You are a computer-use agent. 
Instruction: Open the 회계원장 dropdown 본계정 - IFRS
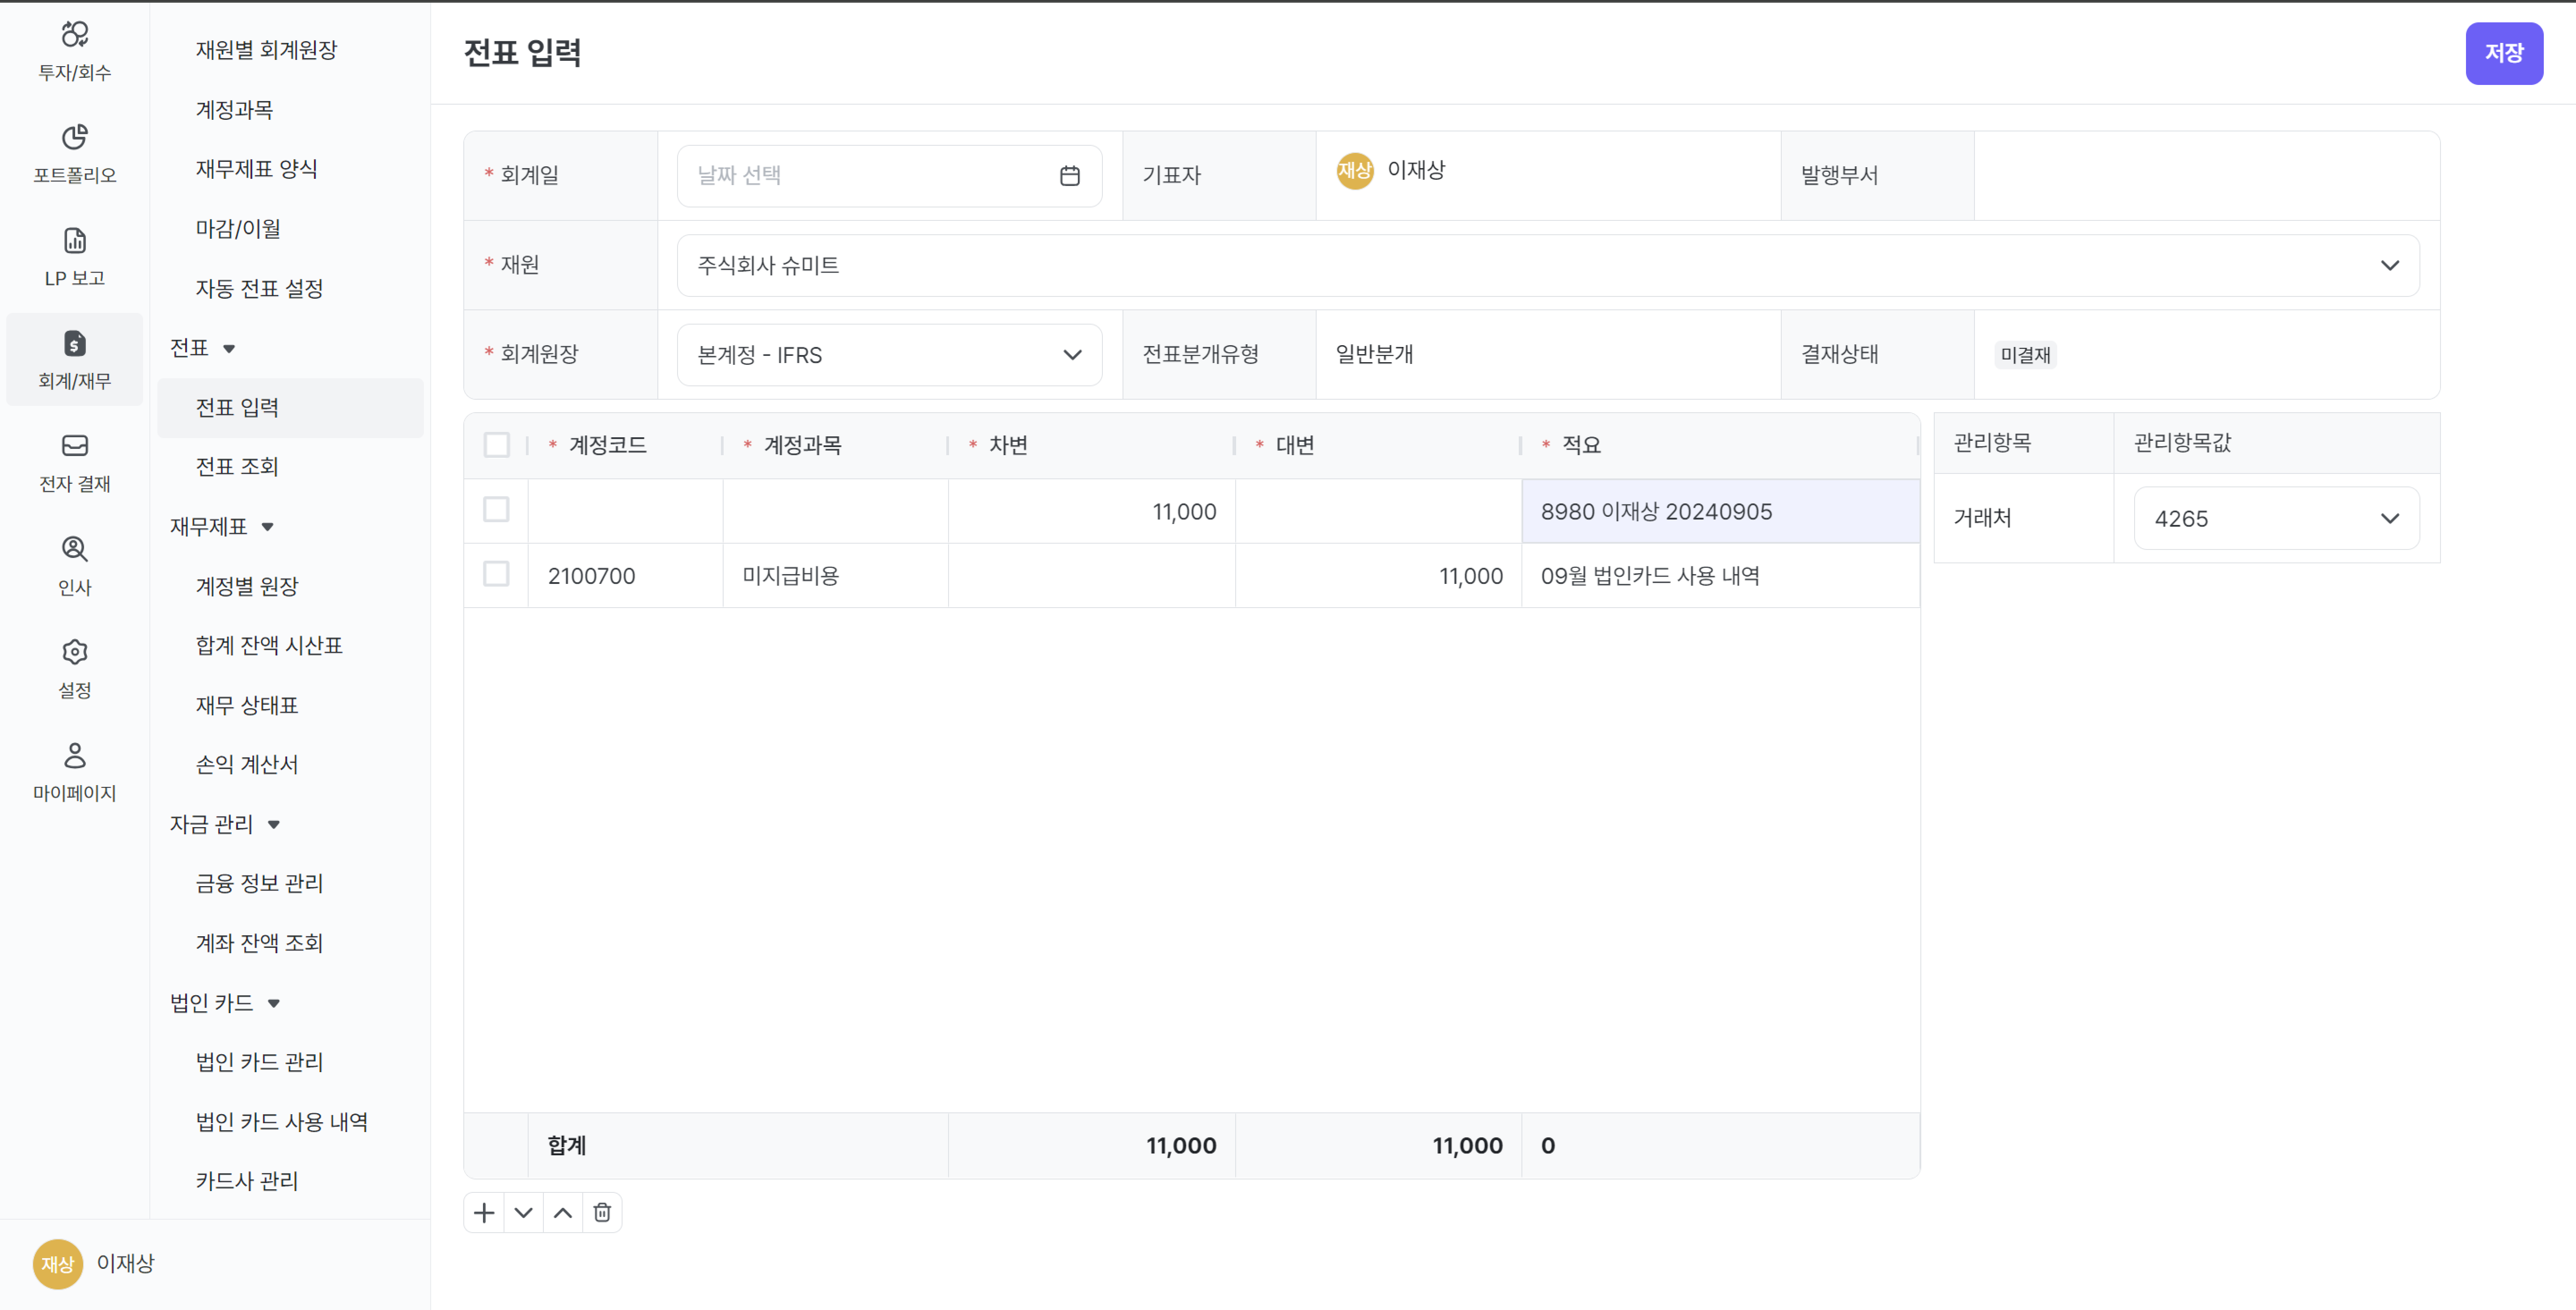889,355
